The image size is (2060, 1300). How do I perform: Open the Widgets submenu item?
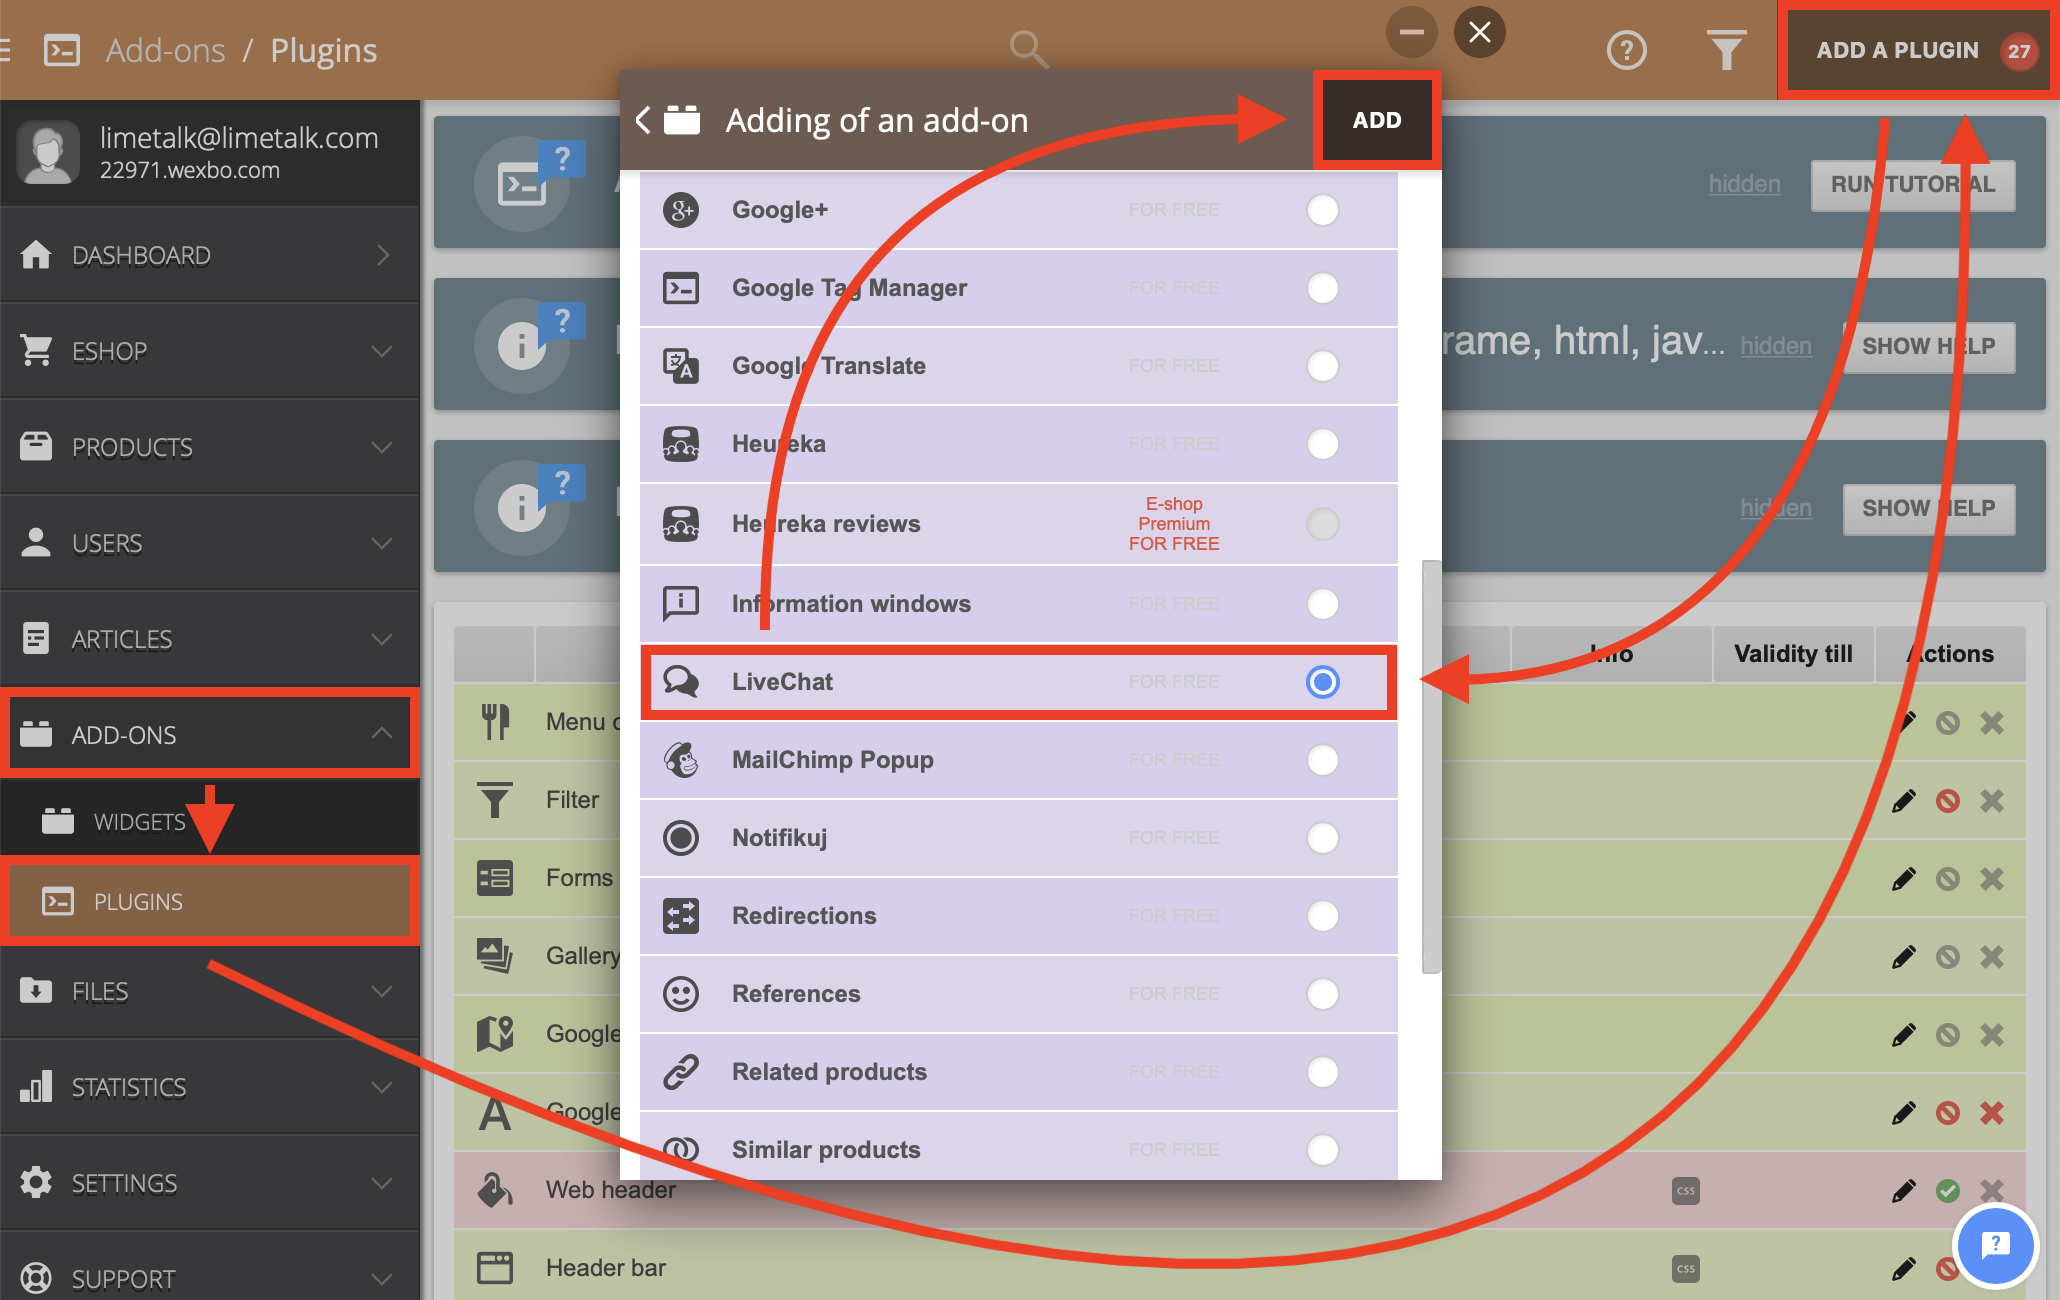tap(210, 821)
